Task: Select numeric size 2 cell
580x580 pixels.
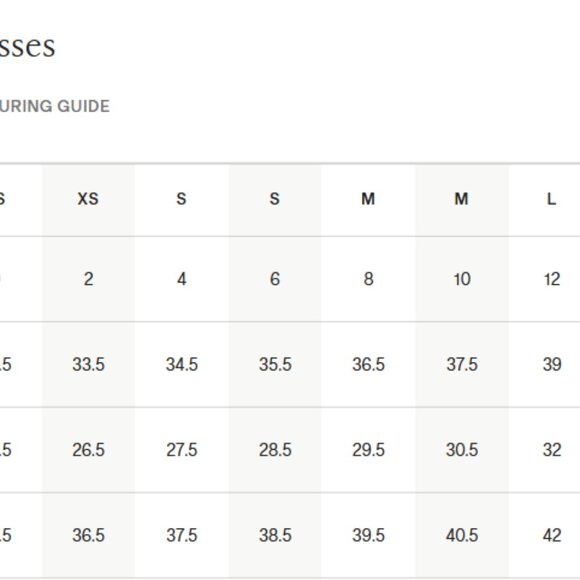Action: (x=88, y=279)
